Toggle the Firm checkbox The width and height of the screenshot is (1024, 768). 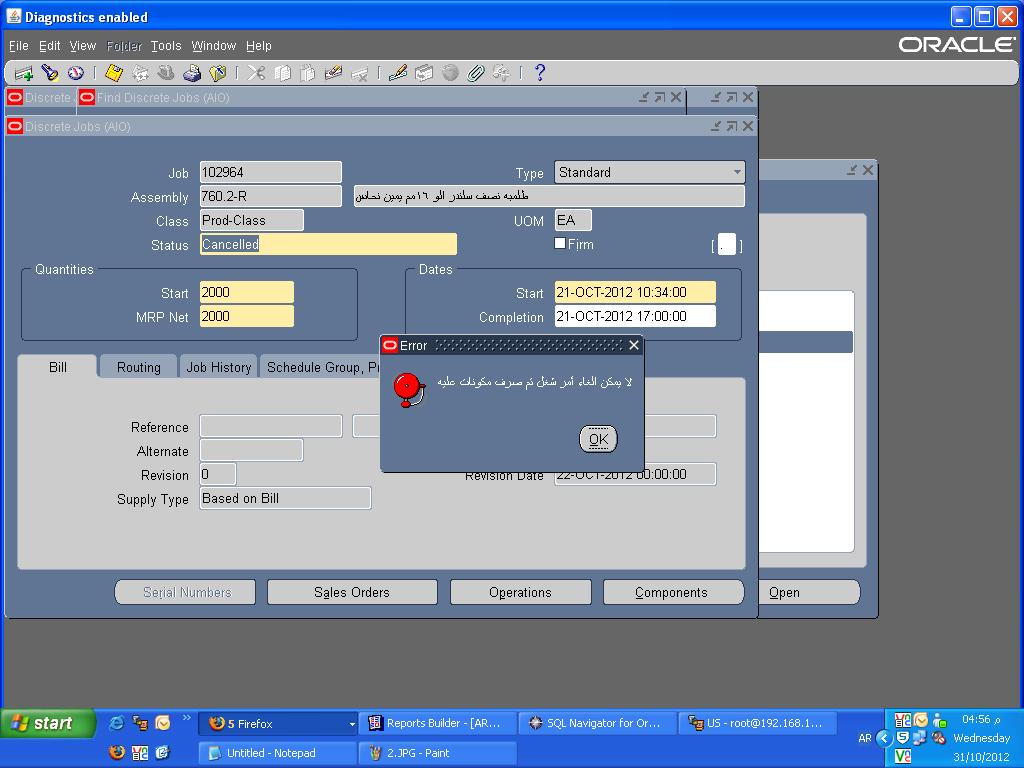[560, 243]
